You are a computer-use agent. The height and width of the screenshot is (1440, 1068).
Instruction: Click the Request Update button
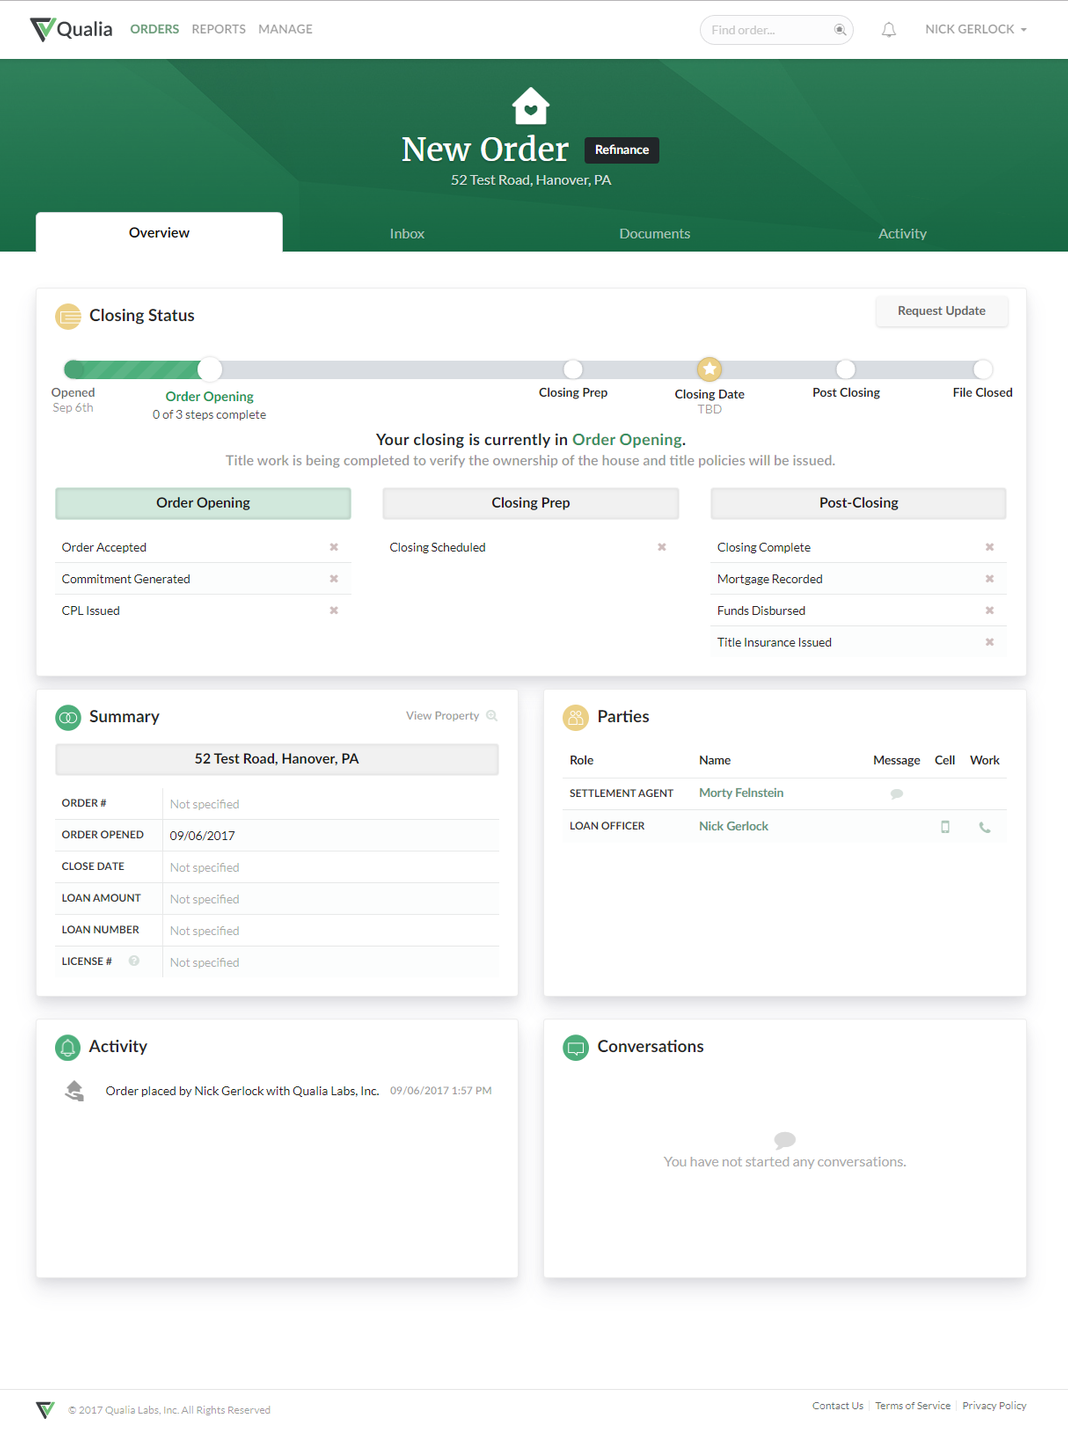pyautogui.click(x=941, y=311)
